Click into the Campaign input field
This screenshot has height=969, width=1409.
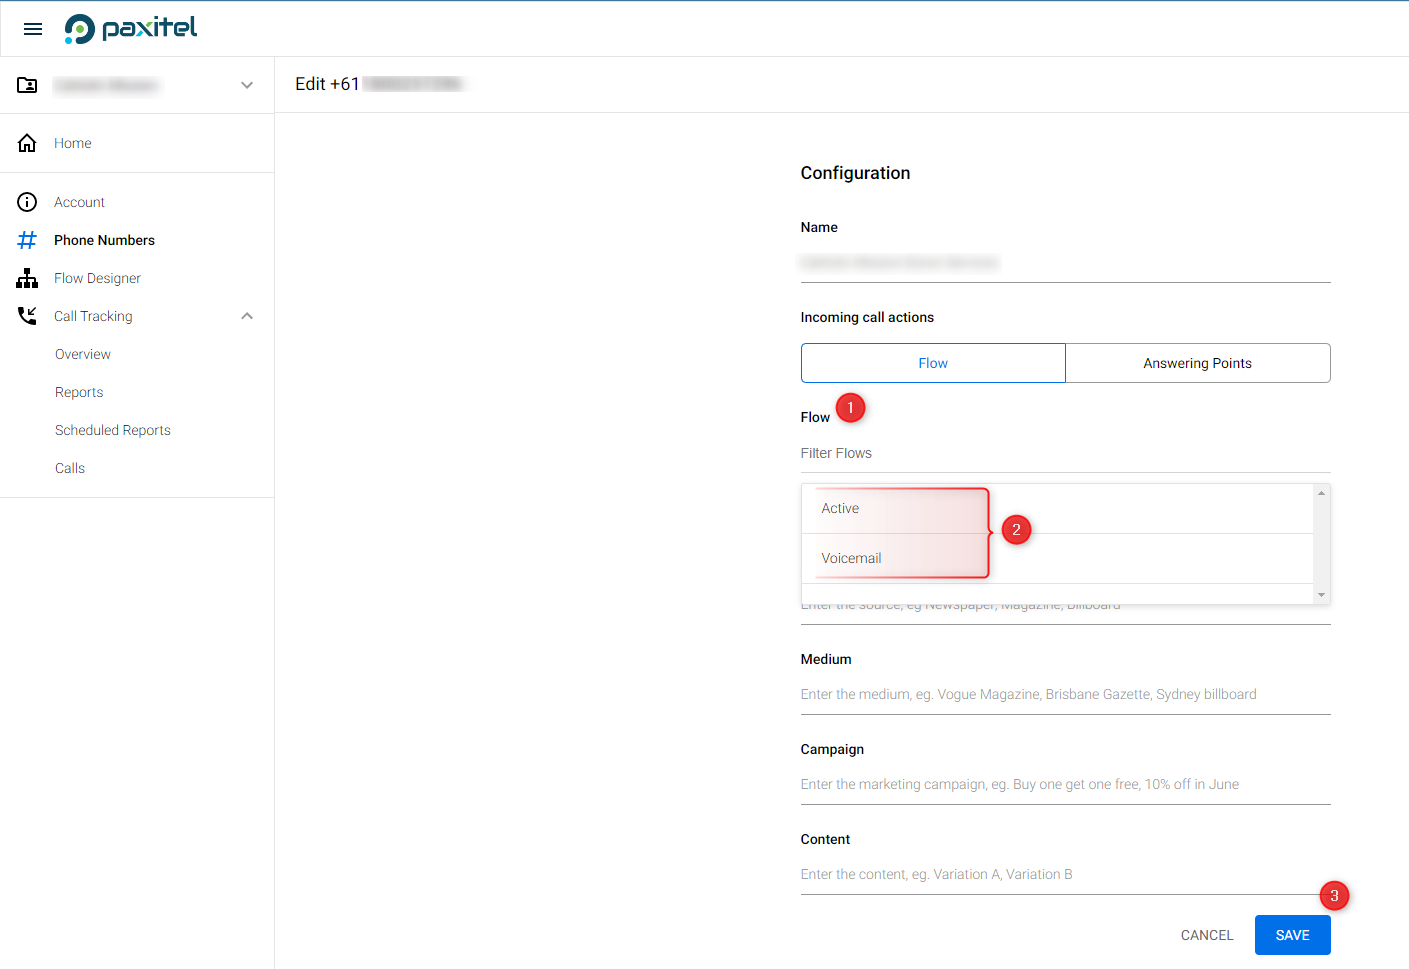click(1064, 784)
